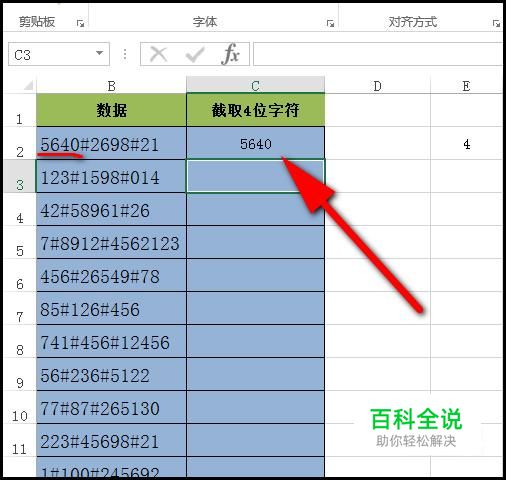Open the Alignment group dialog launcher
The height and width of the screenshot is (480, 506).
[496, 23]
